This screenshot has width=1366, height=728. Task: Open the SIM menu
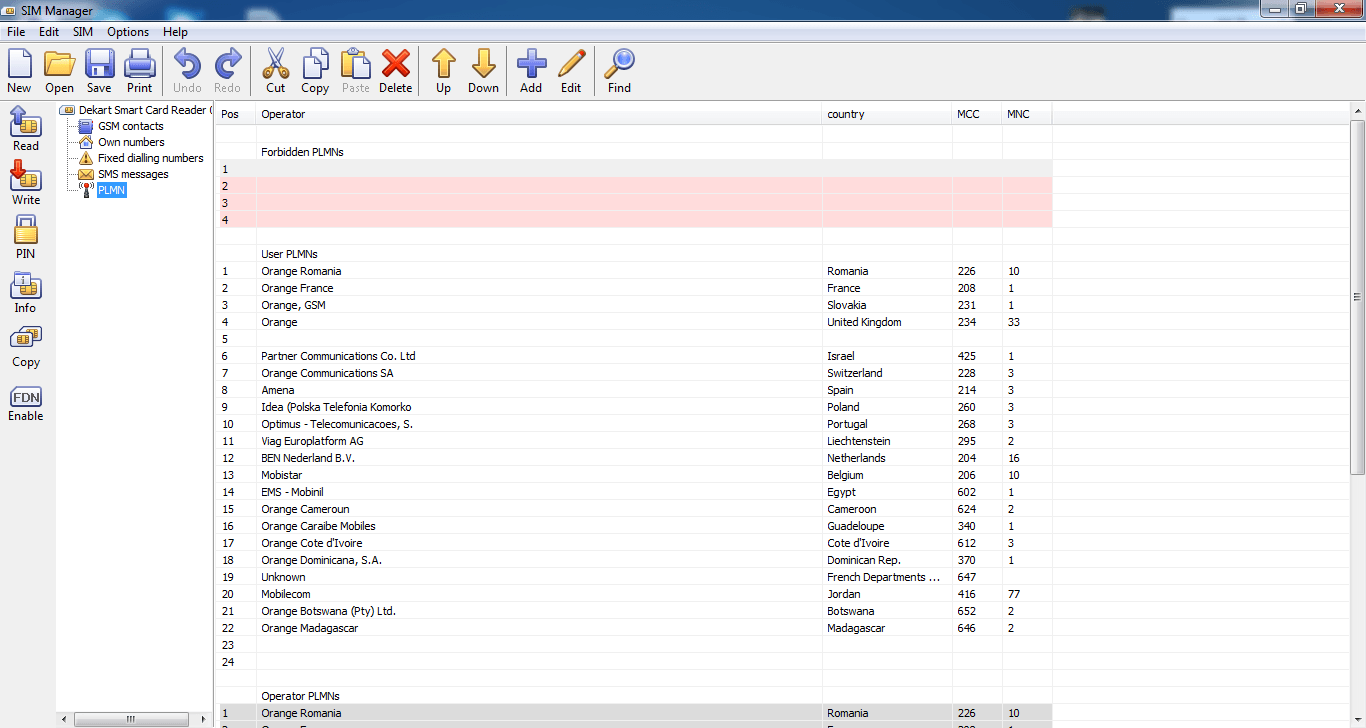82,31
